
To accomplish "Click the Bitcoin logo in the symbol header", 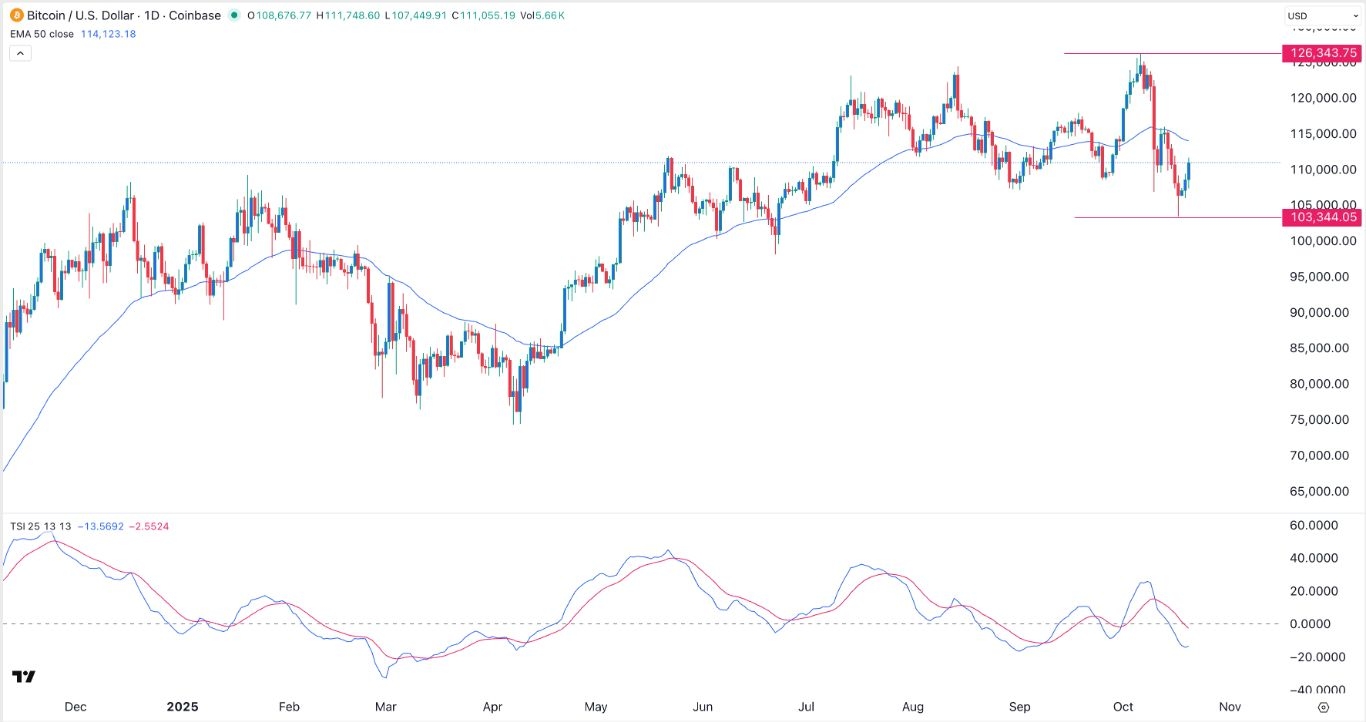I will [14, 16].
